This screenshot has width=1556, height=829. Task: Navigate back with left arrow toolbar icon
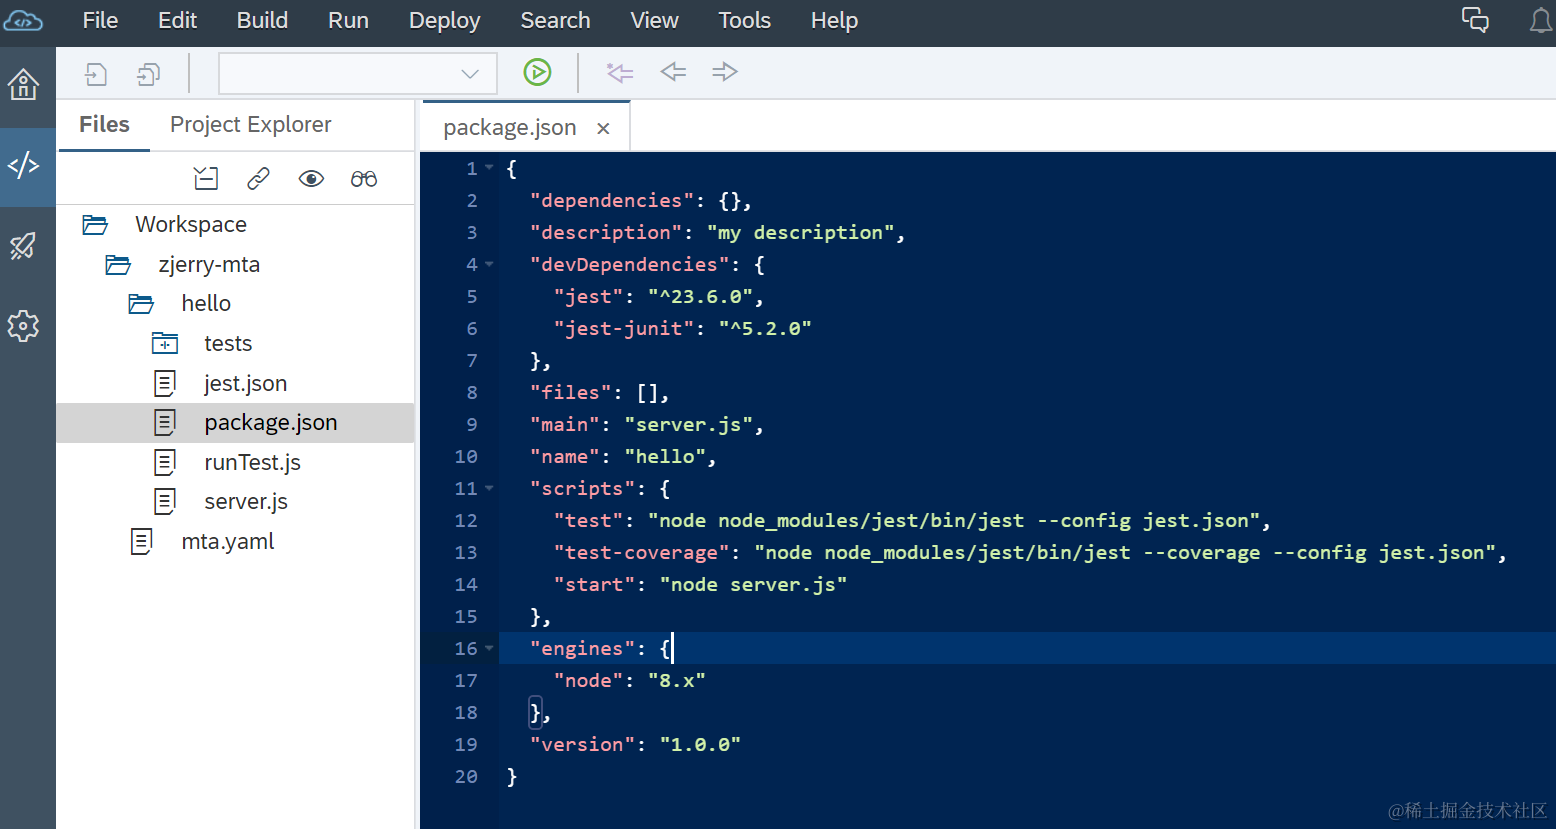(673, 72)
